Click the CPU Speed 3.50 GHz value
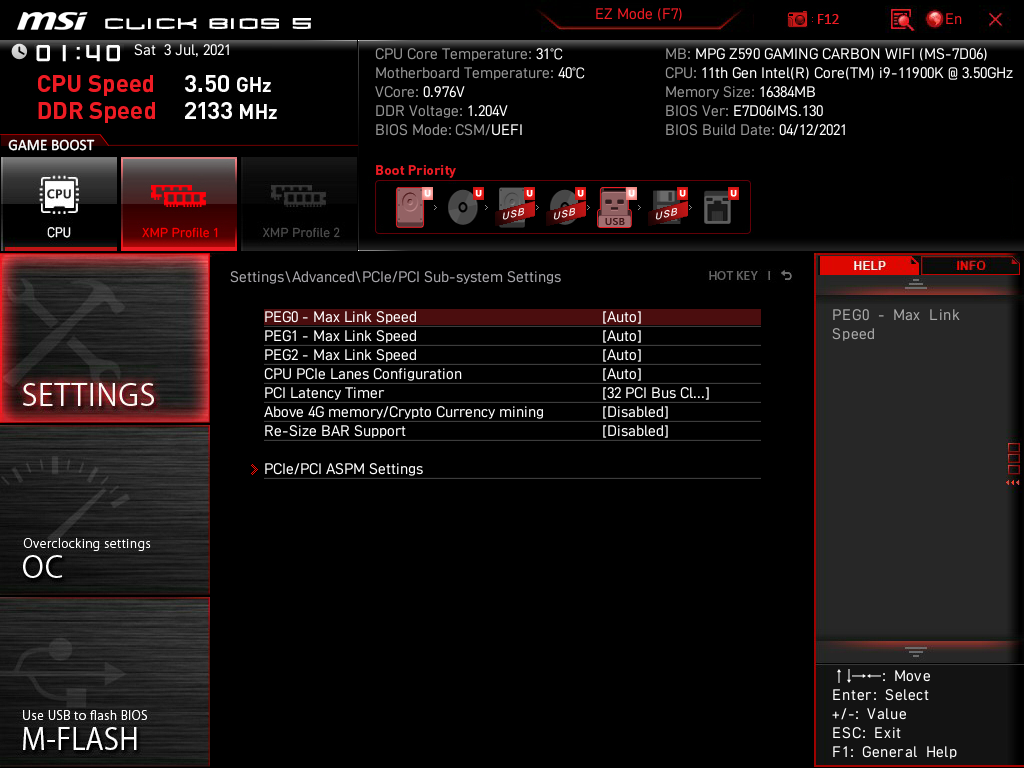Viewport: 1024px width, 768px height. click(227, 84)
